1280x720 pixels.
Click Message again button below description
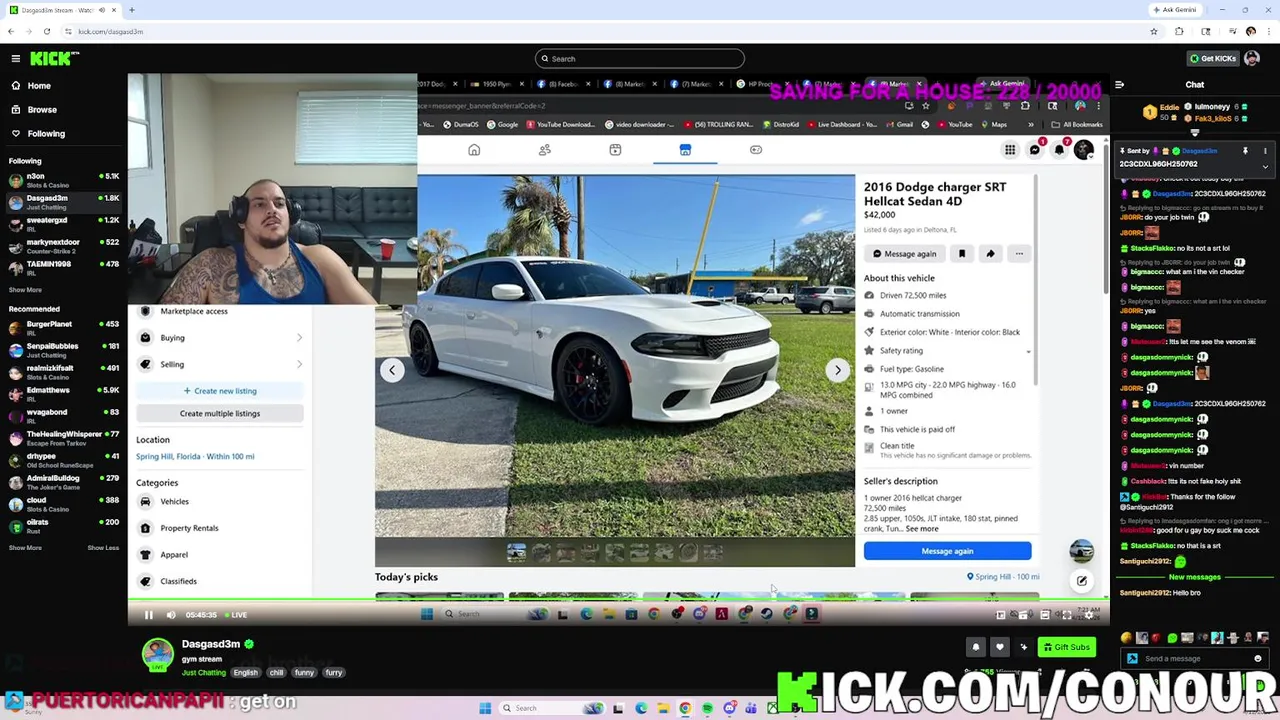[x=947, y=551]
